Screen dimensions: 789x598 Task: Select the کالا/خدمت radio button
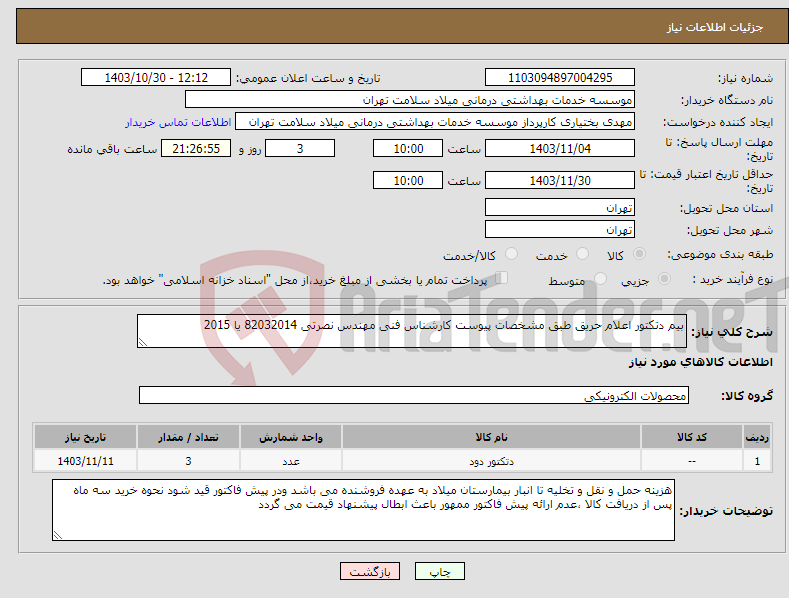(x=511, y=254)
